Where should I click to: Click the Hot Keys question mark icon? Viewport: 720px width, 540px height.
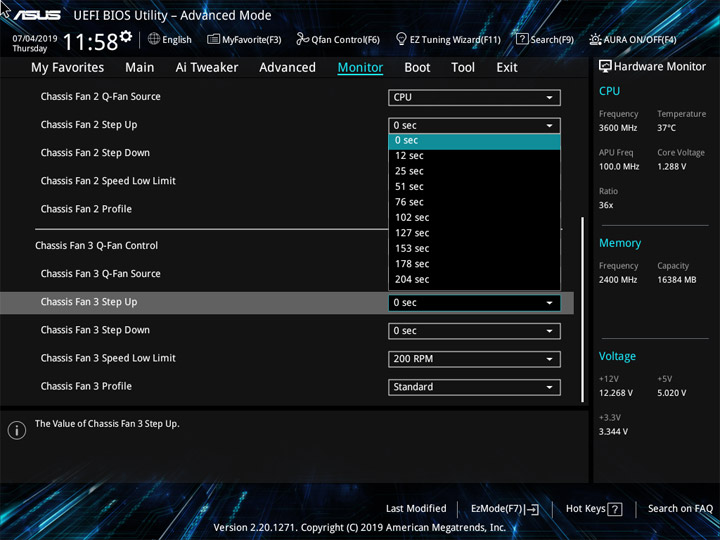pos(614,509)
